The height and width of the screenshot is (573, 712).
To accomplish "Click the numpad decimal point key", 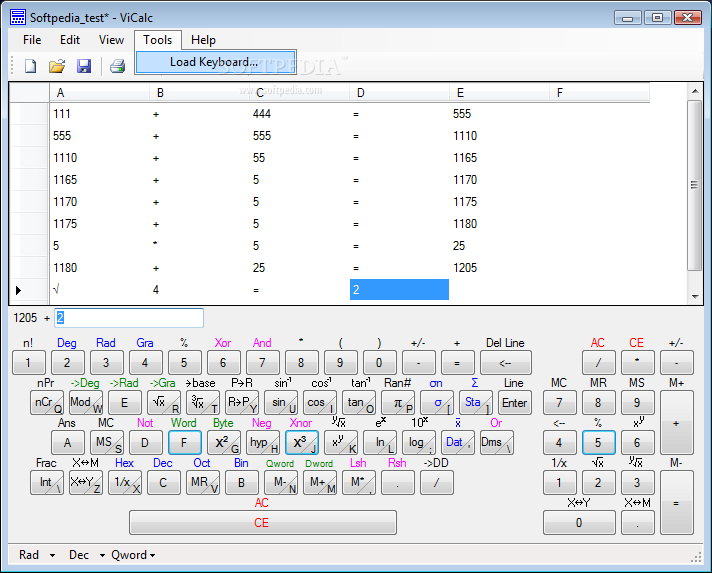I will point(638,523).
